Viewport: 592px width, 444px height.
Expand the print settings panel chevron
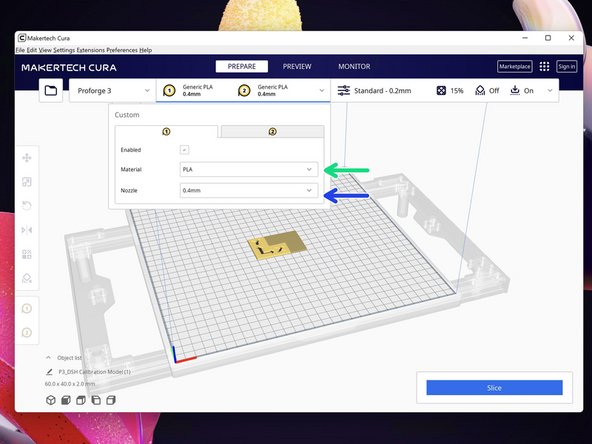point(550,91)
